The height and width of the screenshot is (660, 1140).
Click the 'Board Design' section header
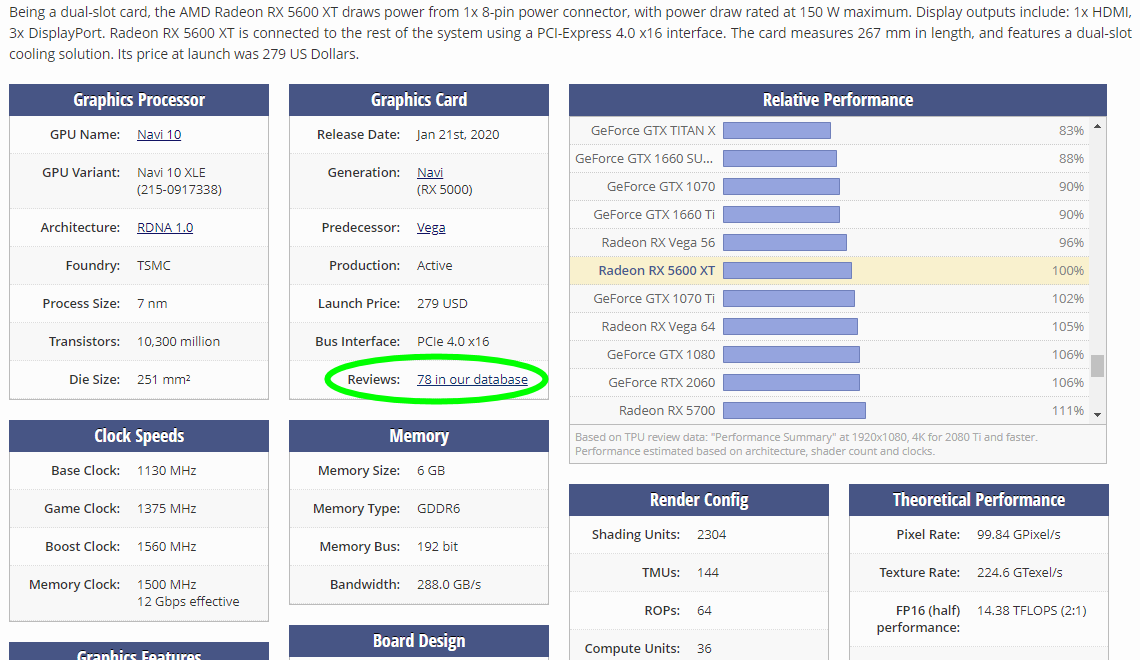click(x=419, y=641)
